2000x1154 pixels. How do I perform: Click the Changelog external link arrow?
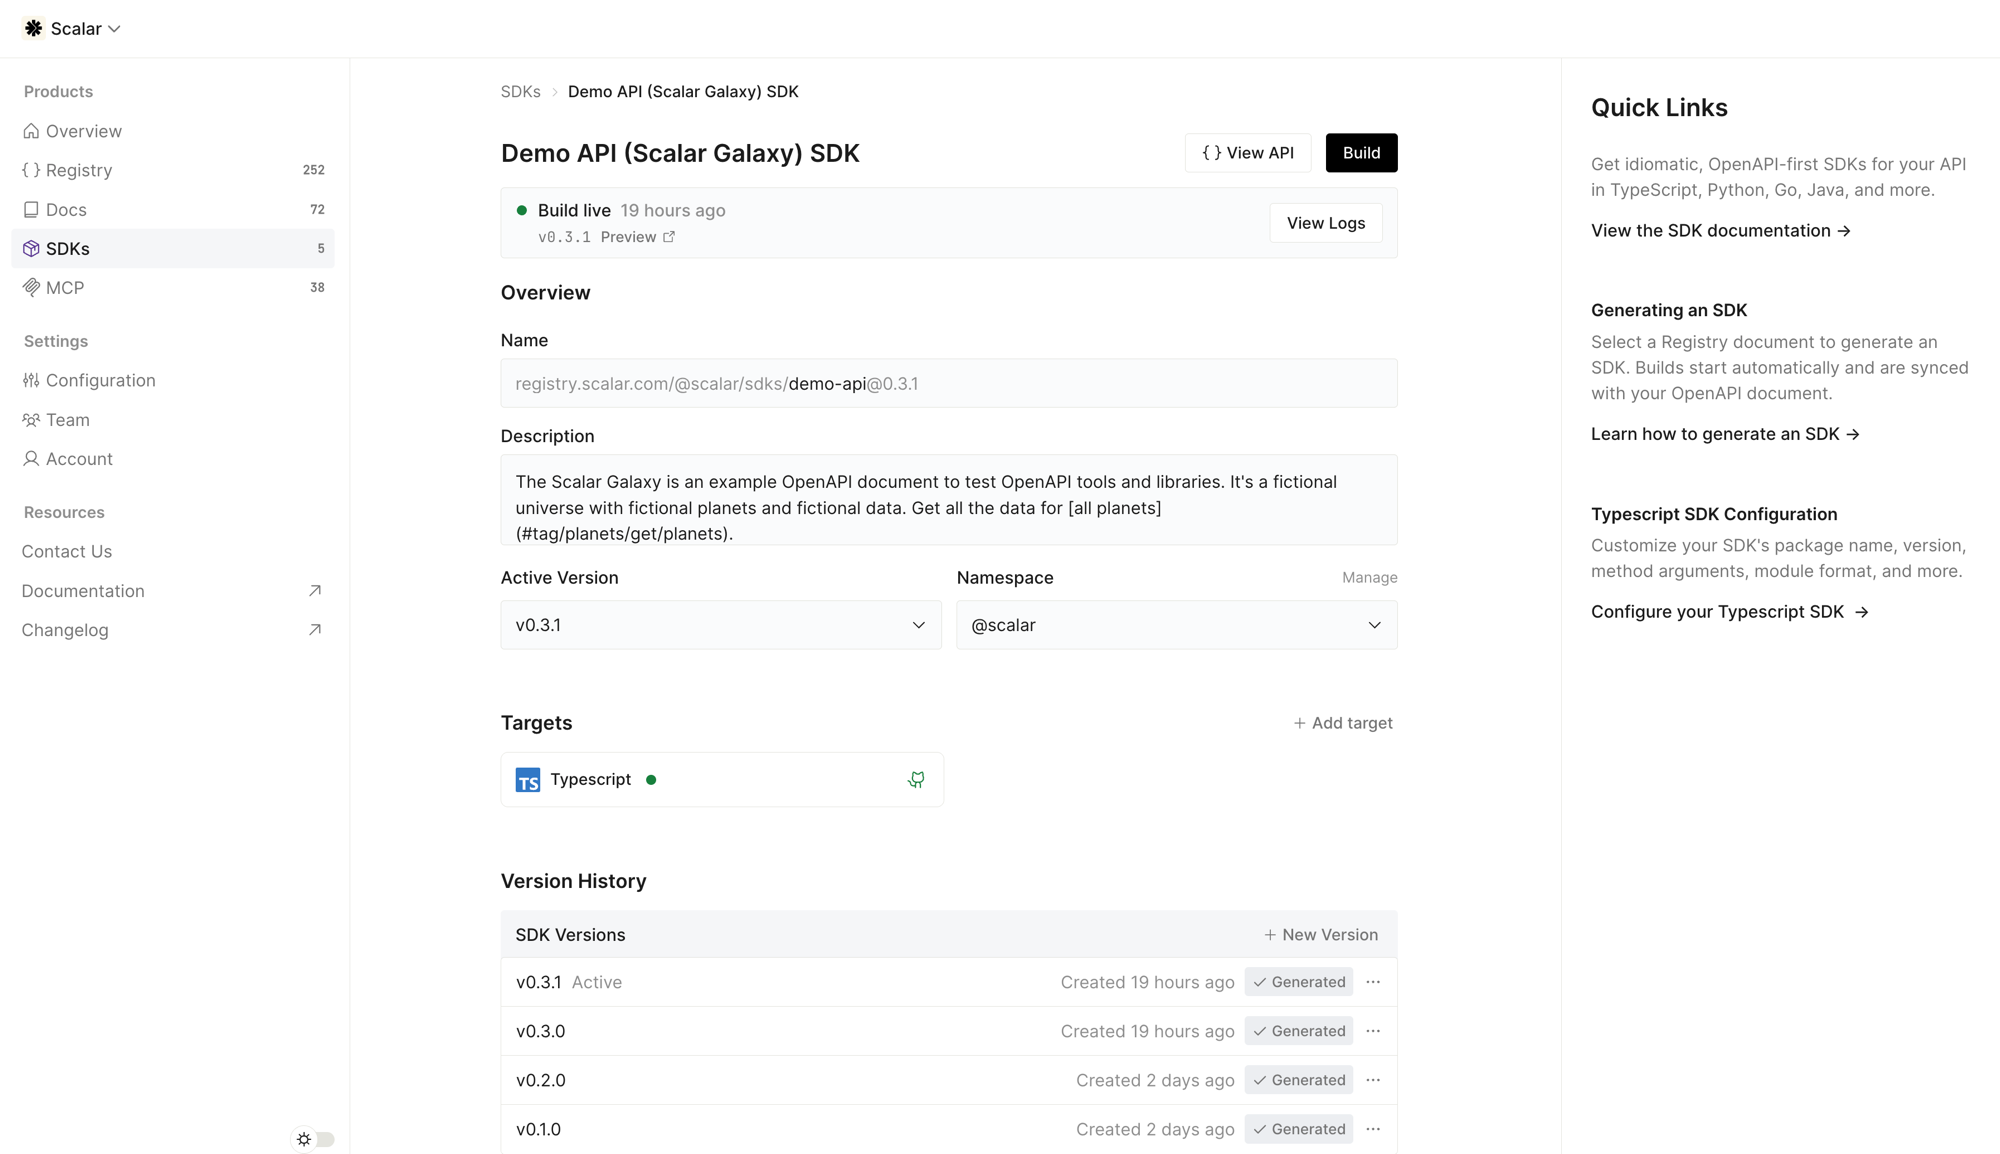[x=315, y=630]
